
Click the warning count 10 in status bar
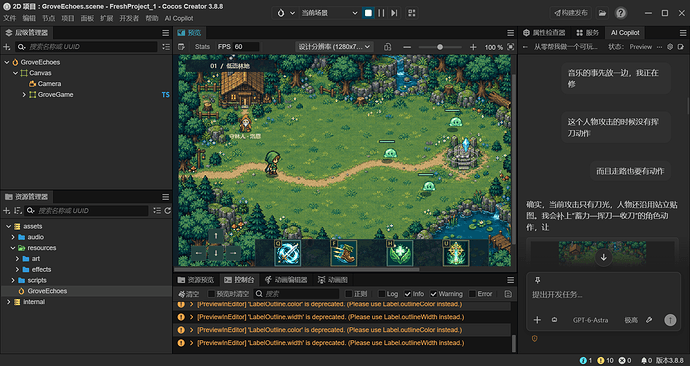pos(605,360)
